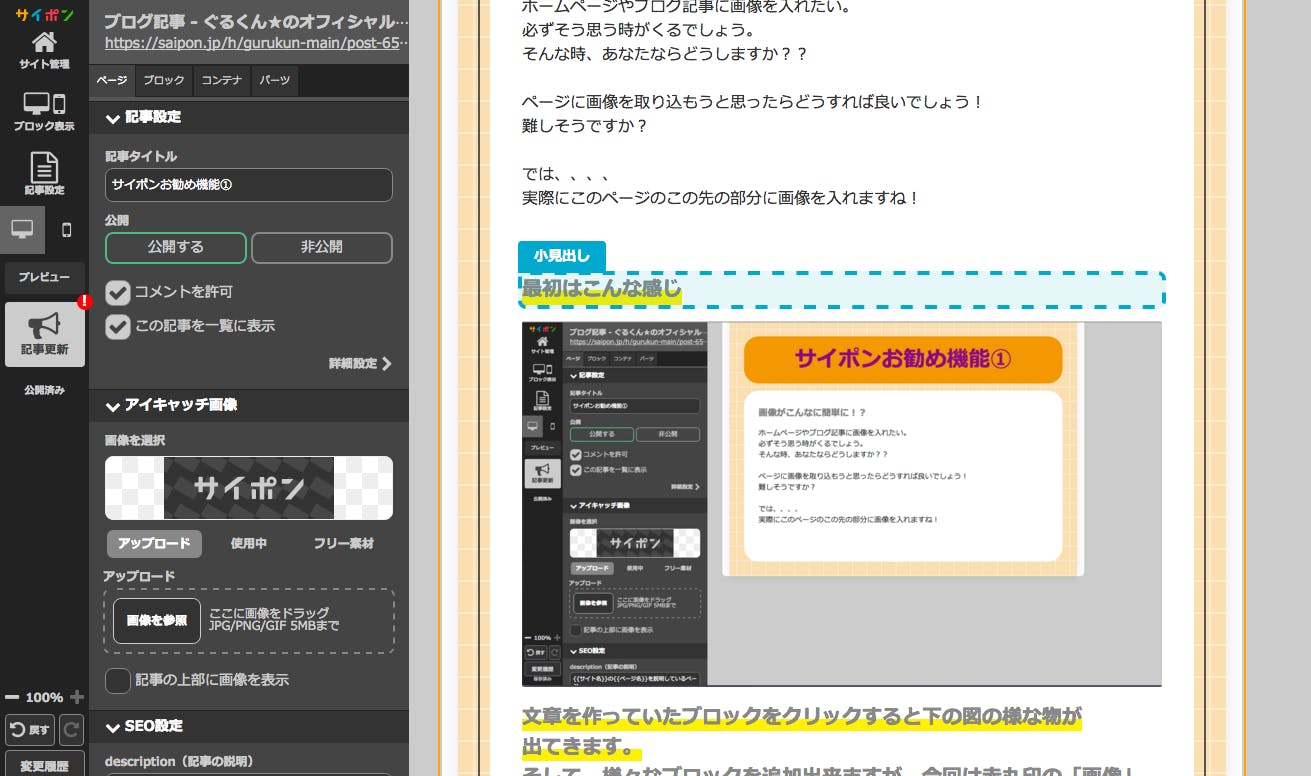Click 公開済み status text
The width and height of the screenshot is (1311, 776).
point(44,390)
